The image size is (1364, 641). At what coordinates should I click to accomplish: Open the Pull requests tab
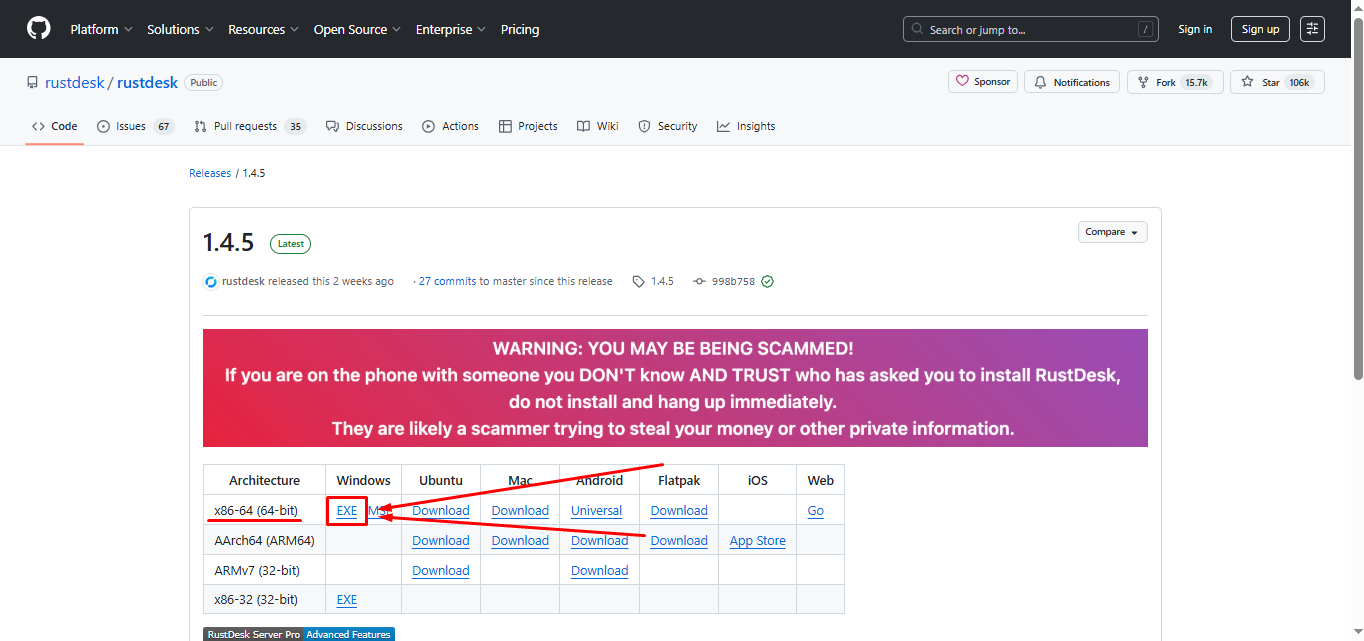point(250,126)
